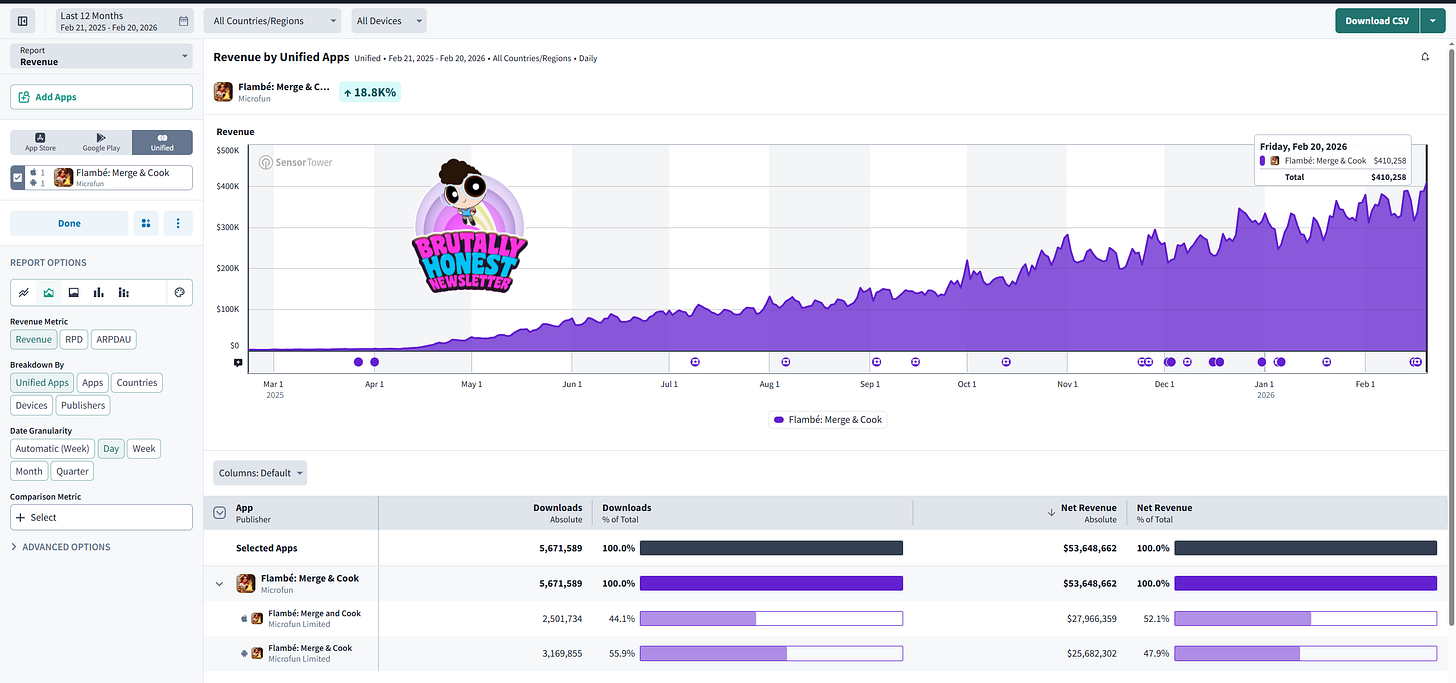This screenshot has width=1456, height=683.
Task: Click Flambé: Merge and Cook iOS revenue bar
Action: point(1306,619)
